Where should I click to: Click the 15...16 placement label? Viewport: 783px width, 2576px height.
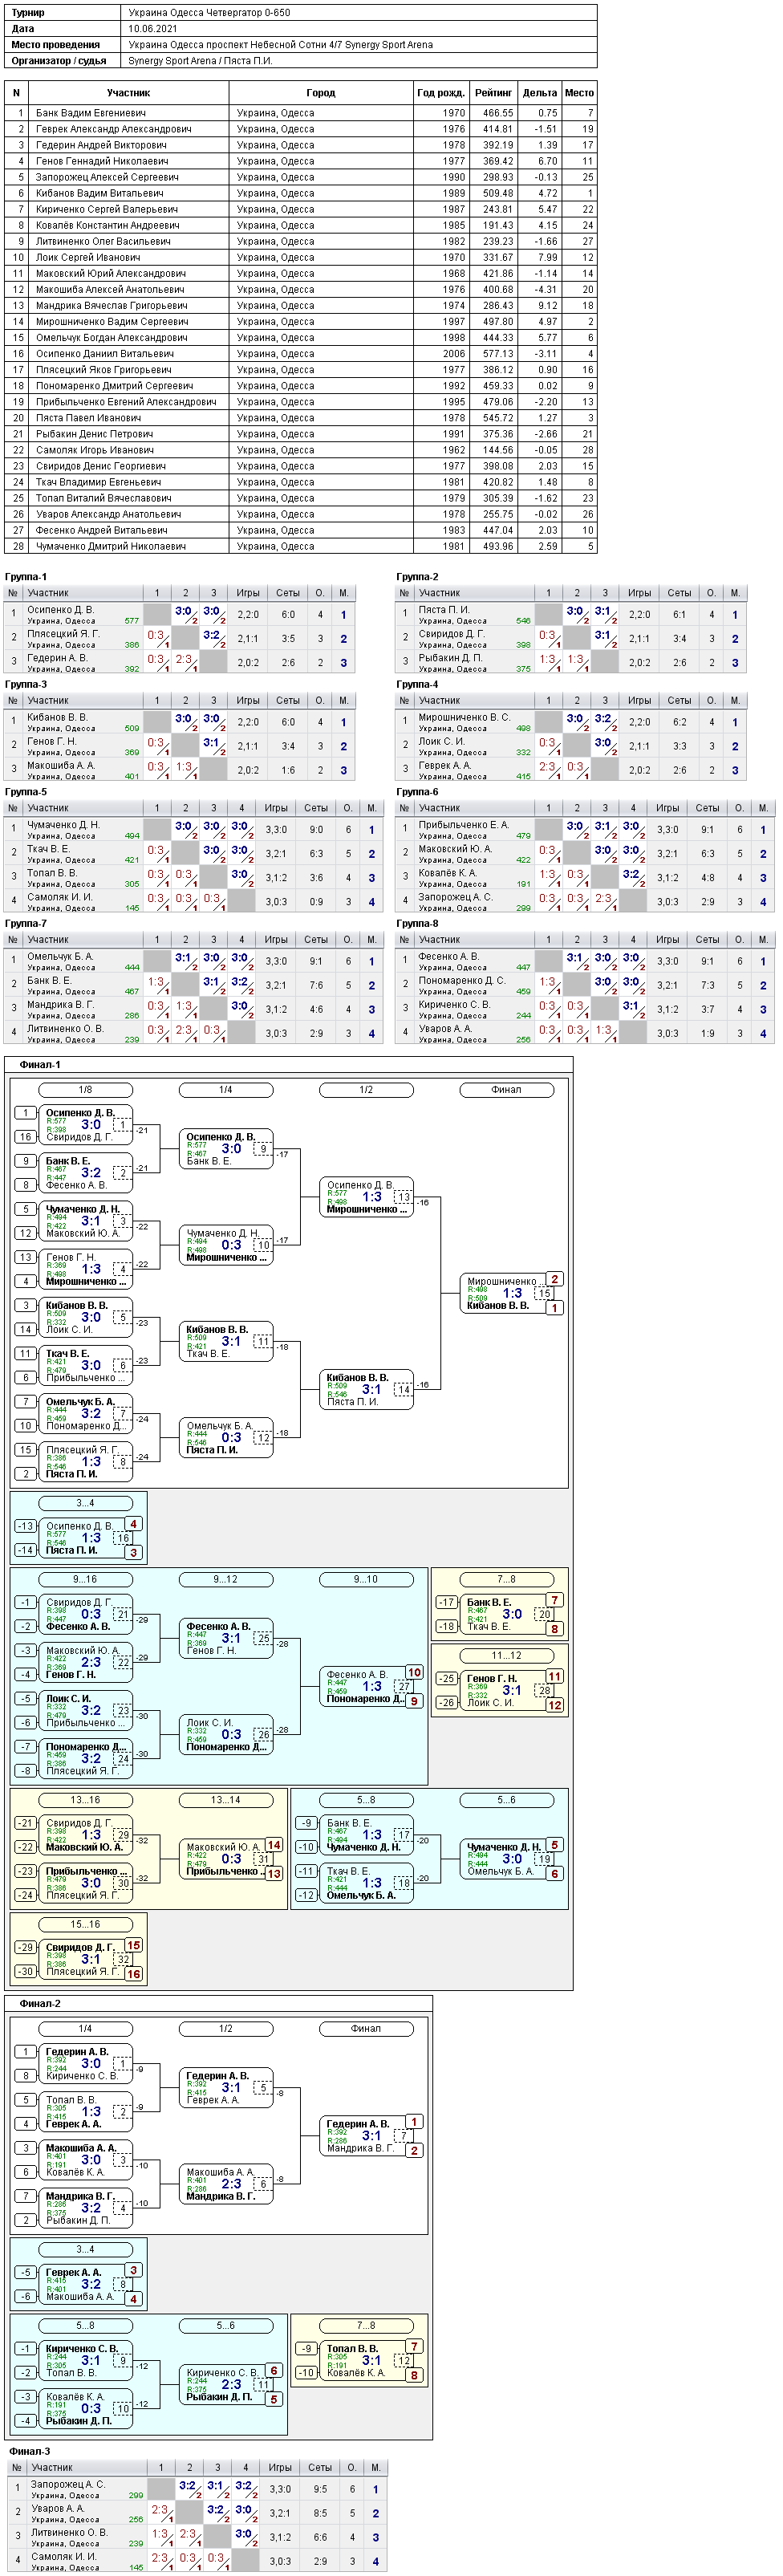[85, 1924]
